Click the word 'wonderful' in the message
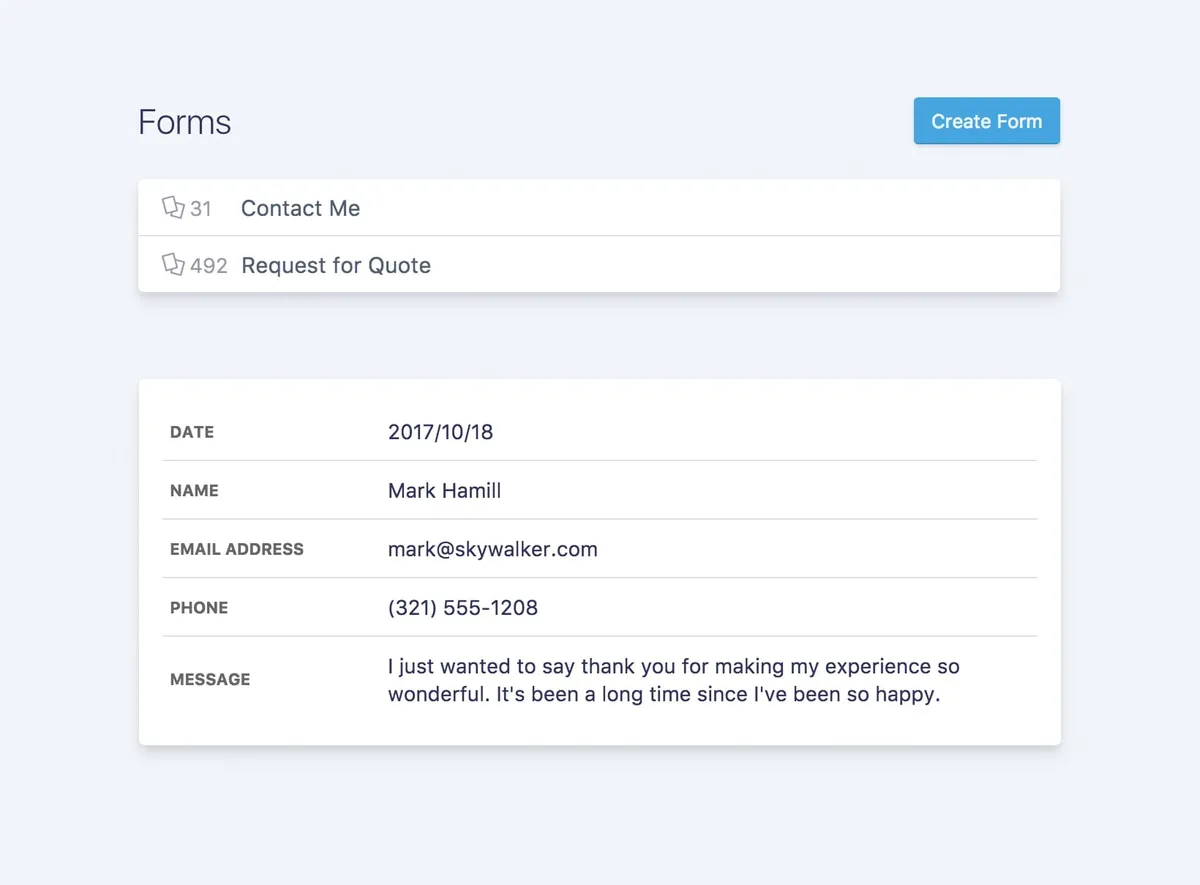The image size is (1200, 885). (436, 695)
